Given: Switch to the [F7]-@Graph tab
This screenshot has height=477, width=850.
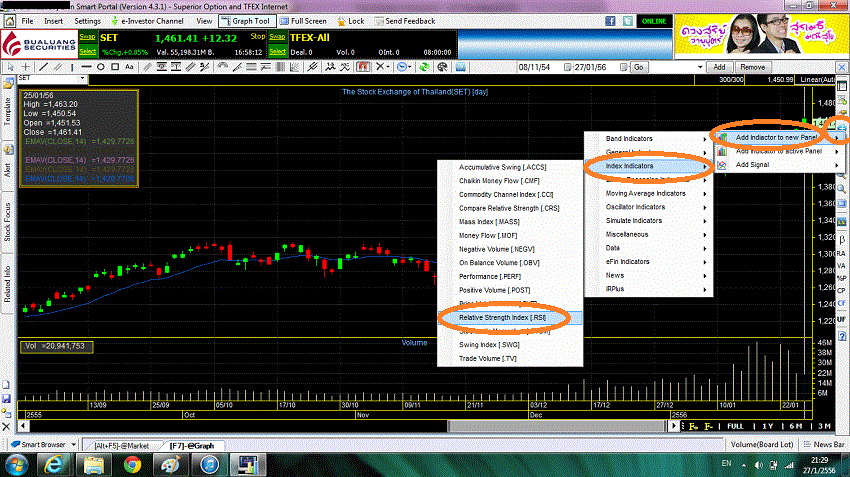Looking at the screenshot, I should click(191, 446).
